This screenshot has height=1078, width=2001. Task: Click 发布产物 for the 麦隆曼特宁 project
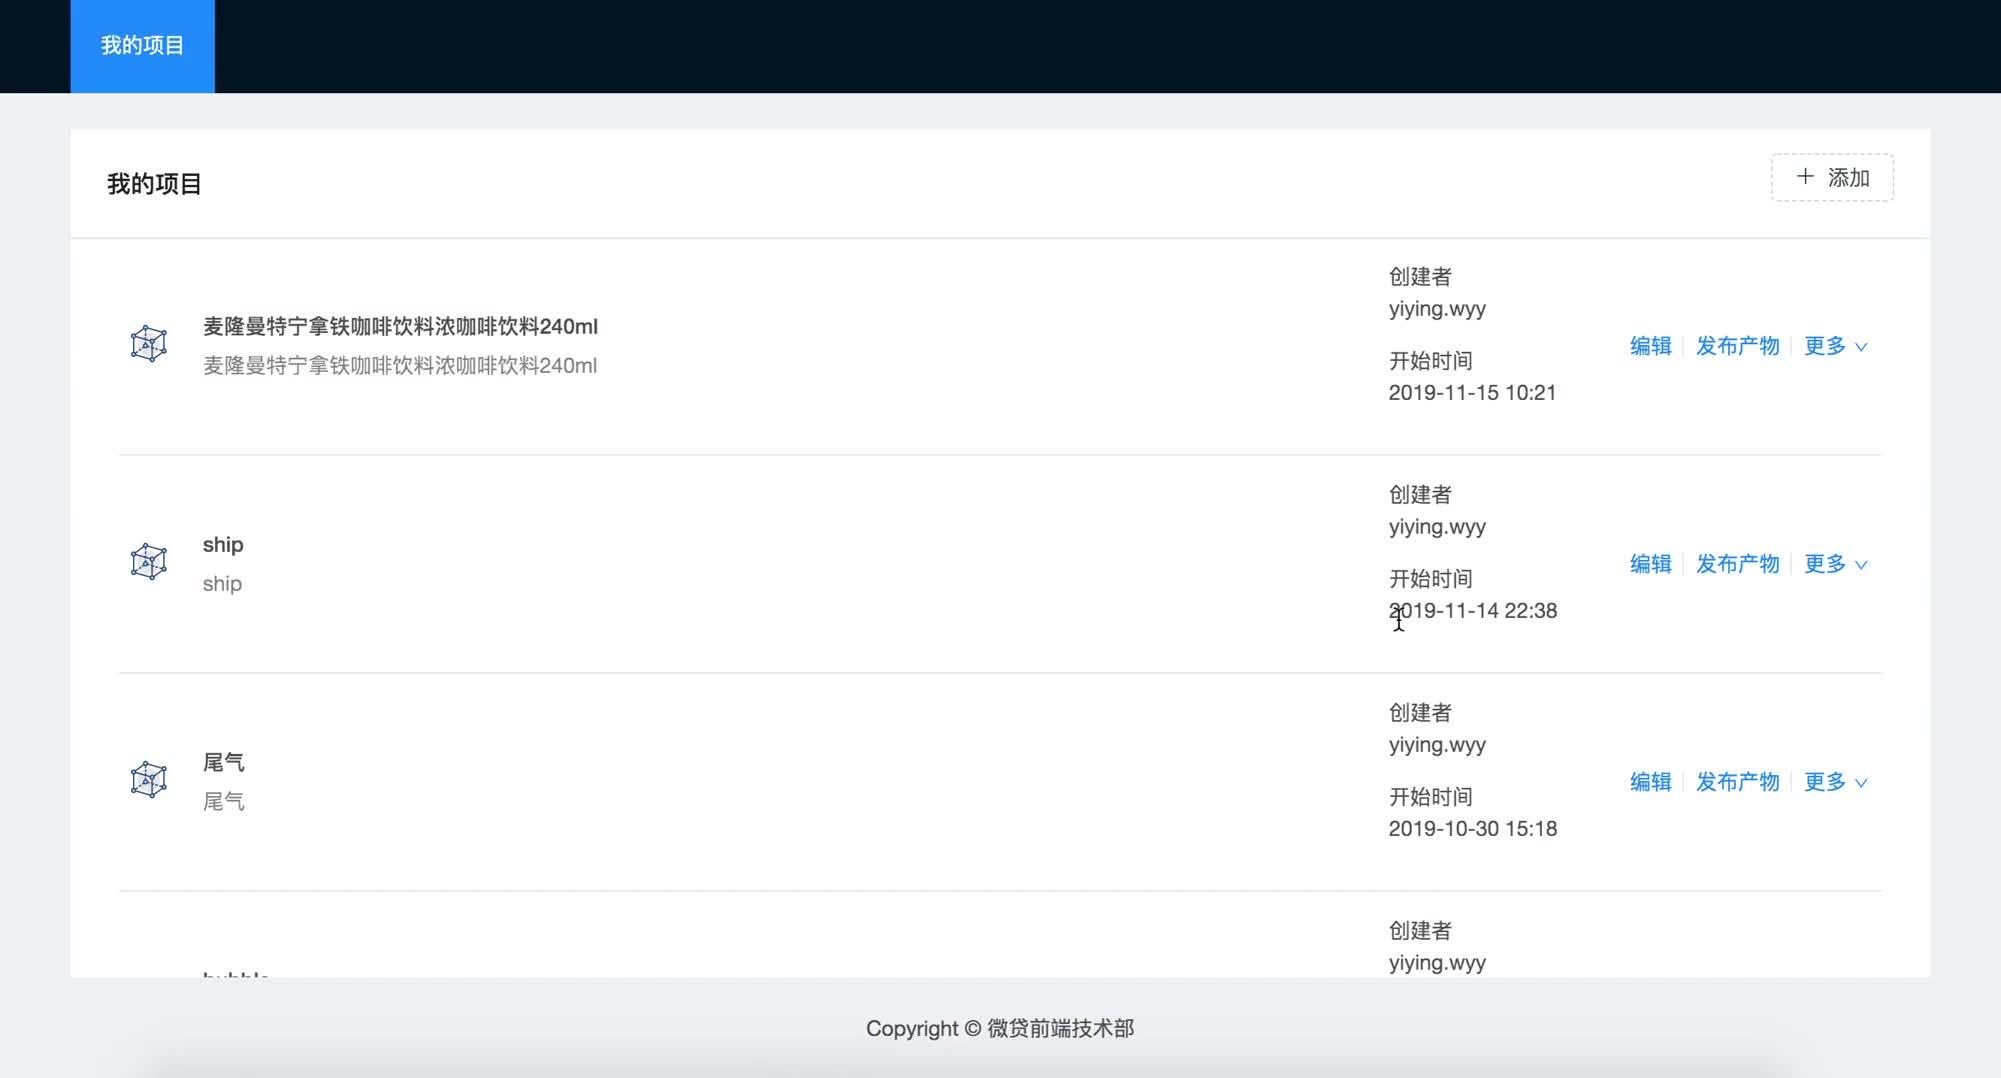(x=1738, y=346)
